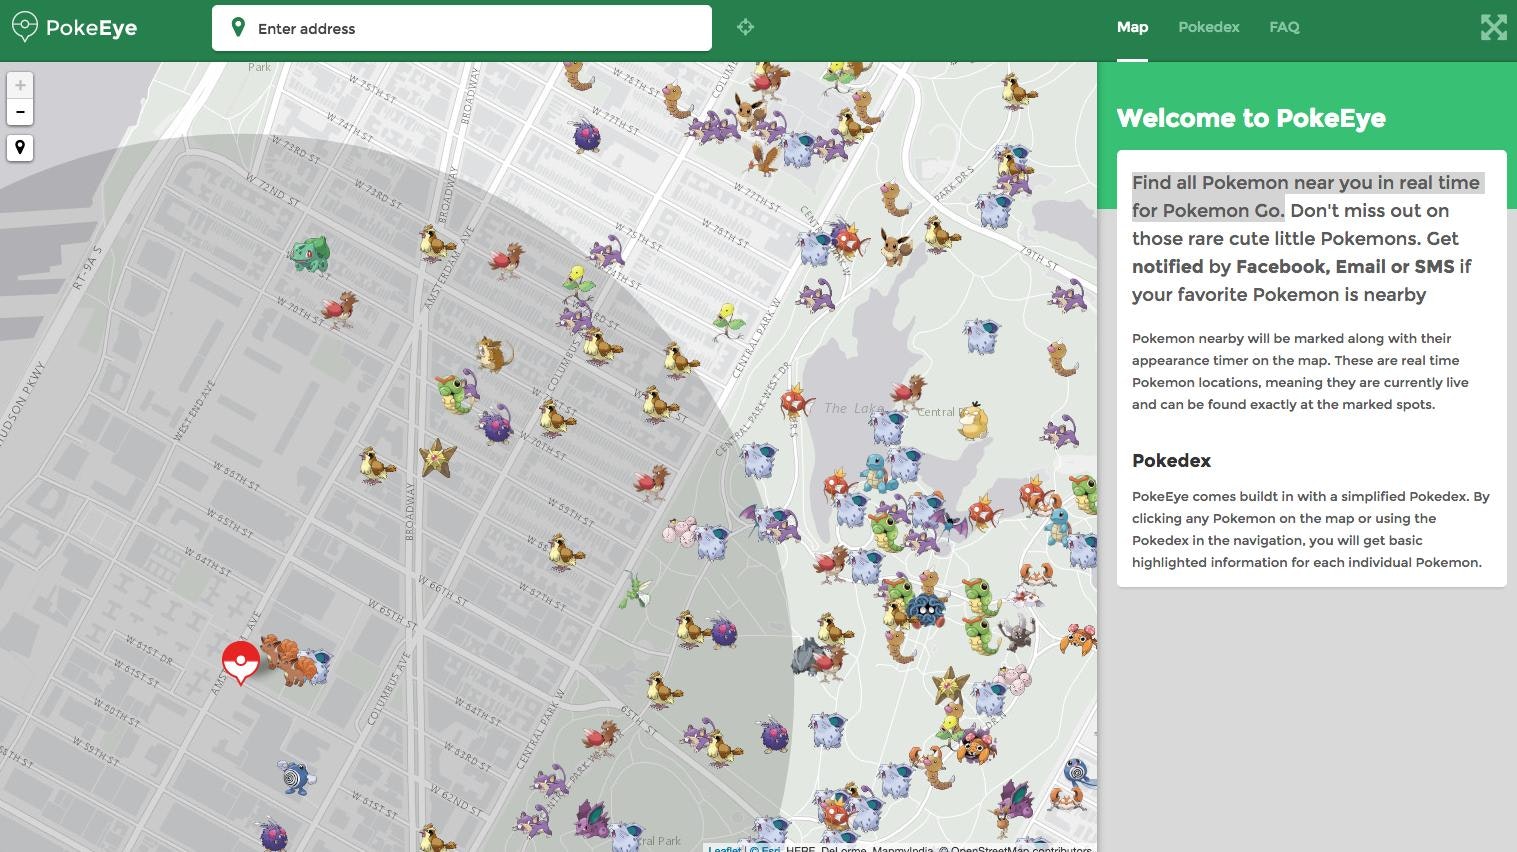Click the "Pokedex" heading in the sidebar
The width and height of the screenshot is (1517, 852).
coord(1171,461)
